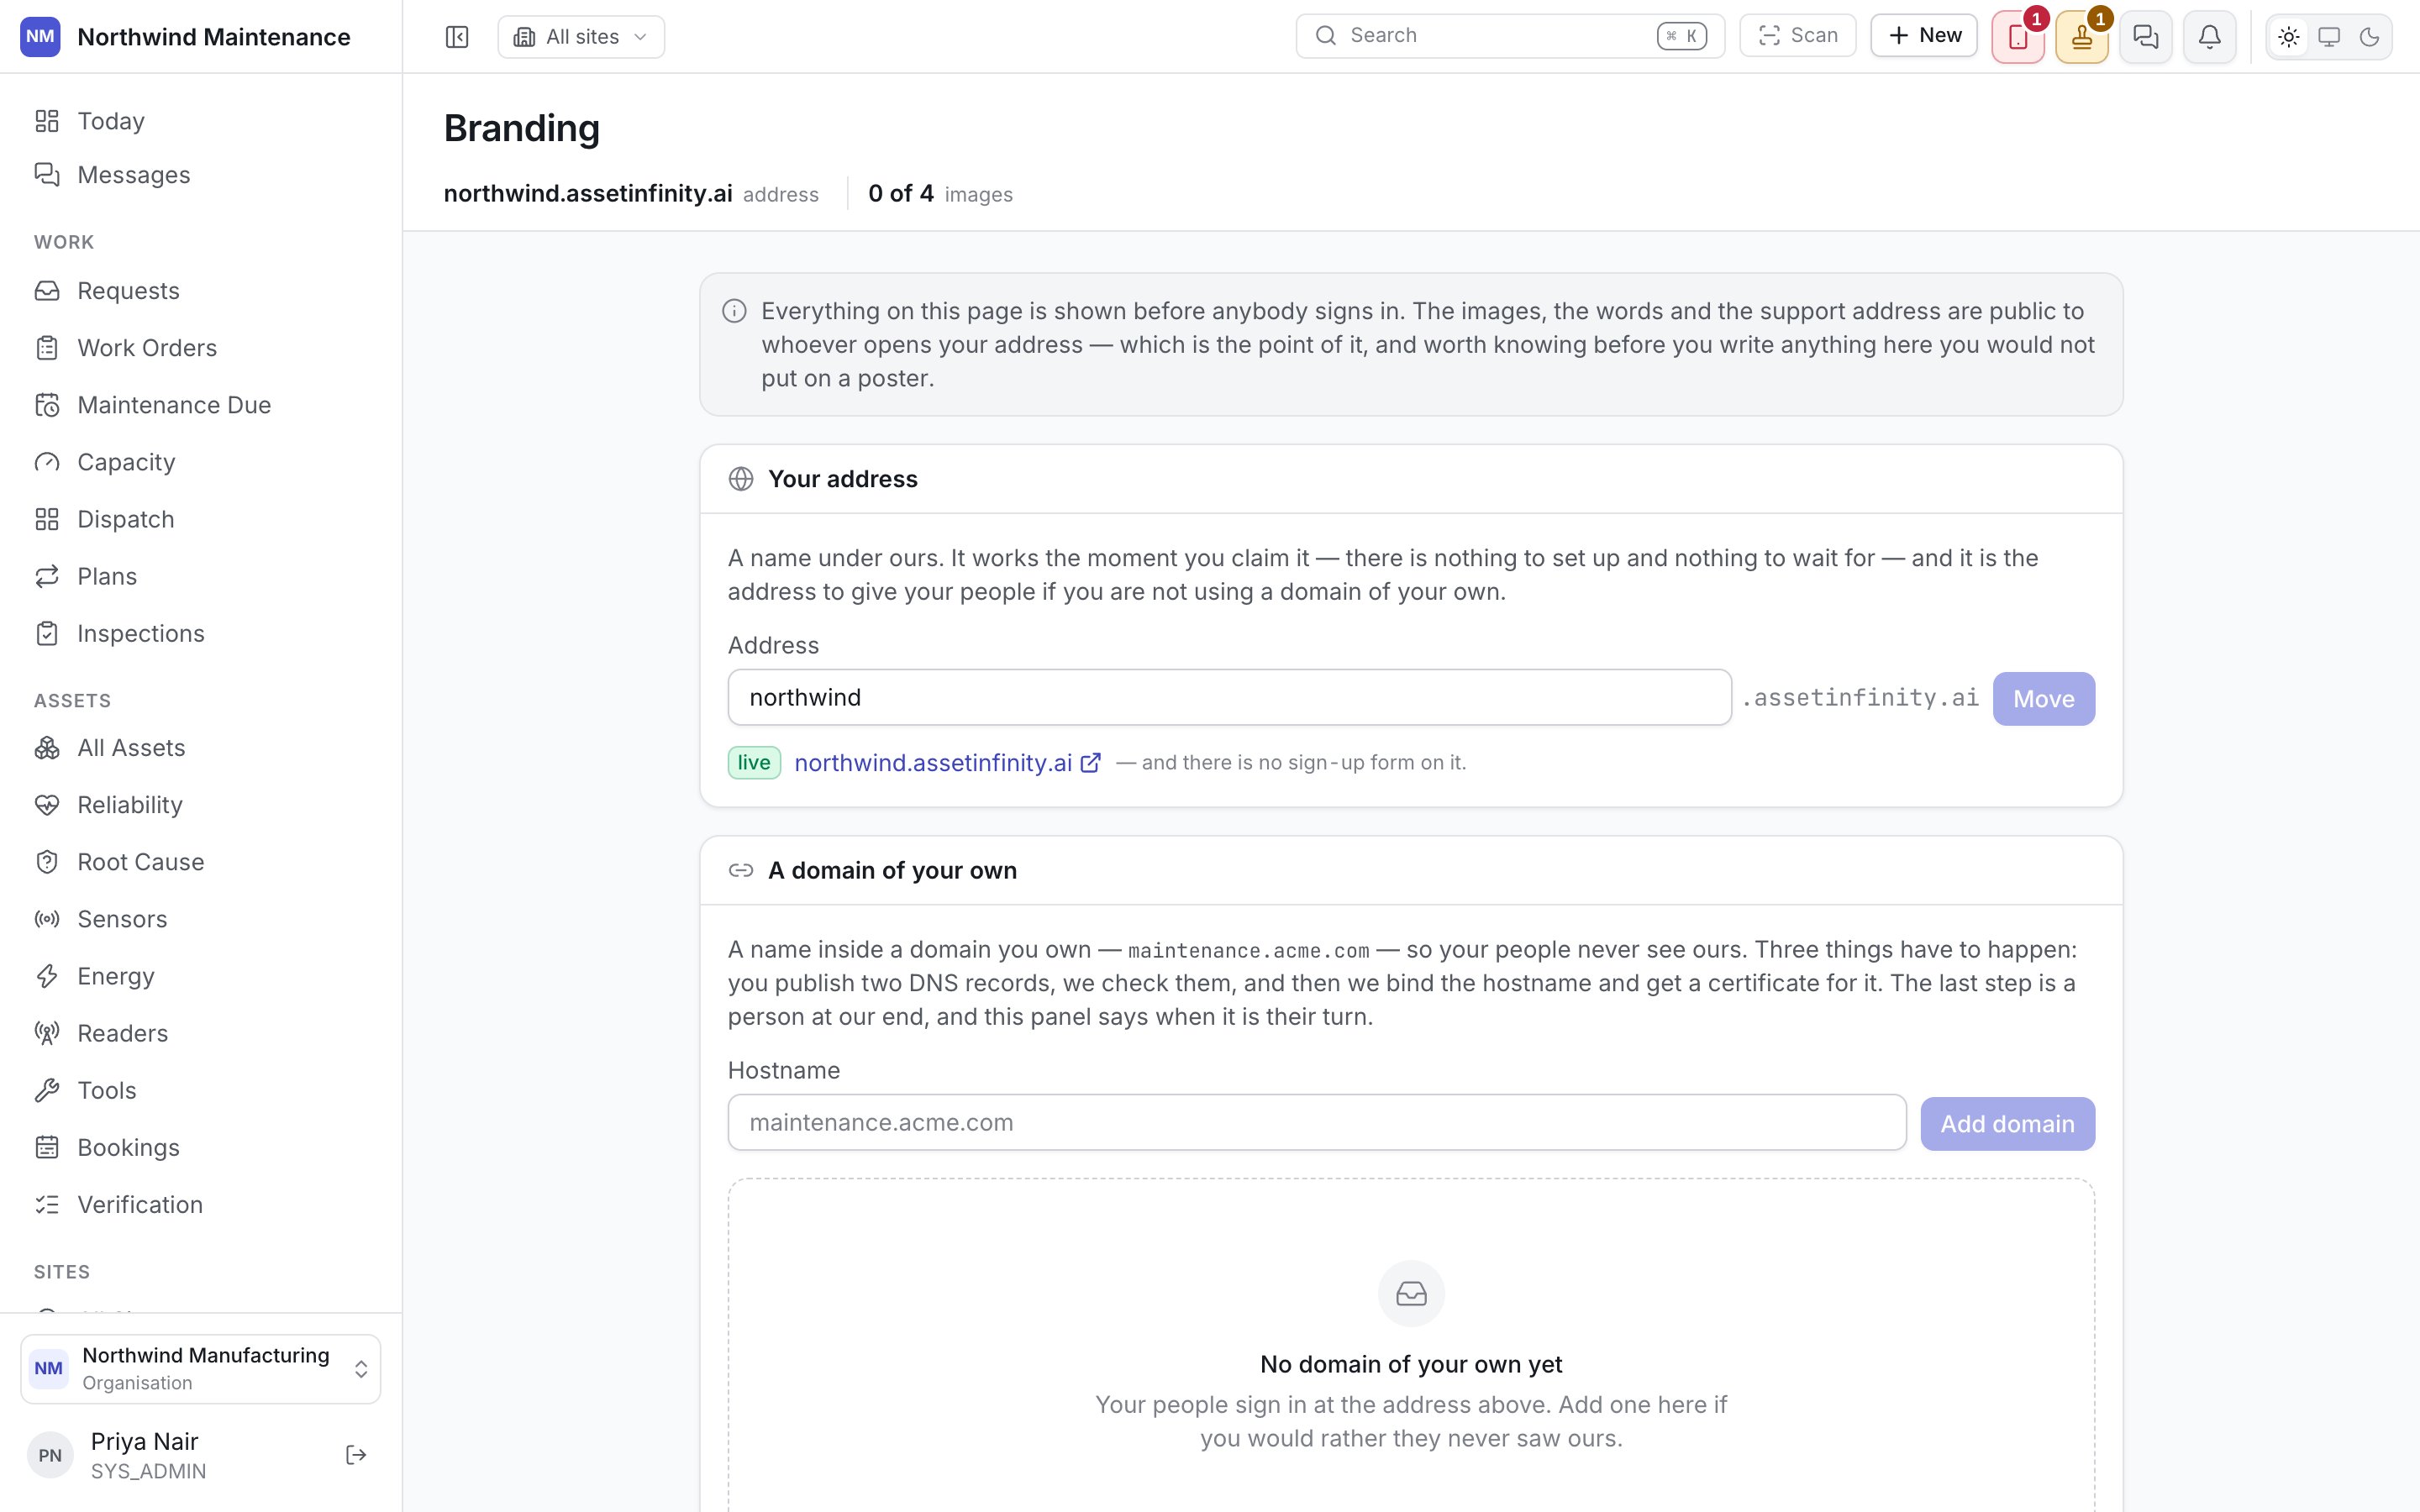The width and height of the screenshot is (2420, 1512).
Task: Click the Move button
Action: [2043, 699]
